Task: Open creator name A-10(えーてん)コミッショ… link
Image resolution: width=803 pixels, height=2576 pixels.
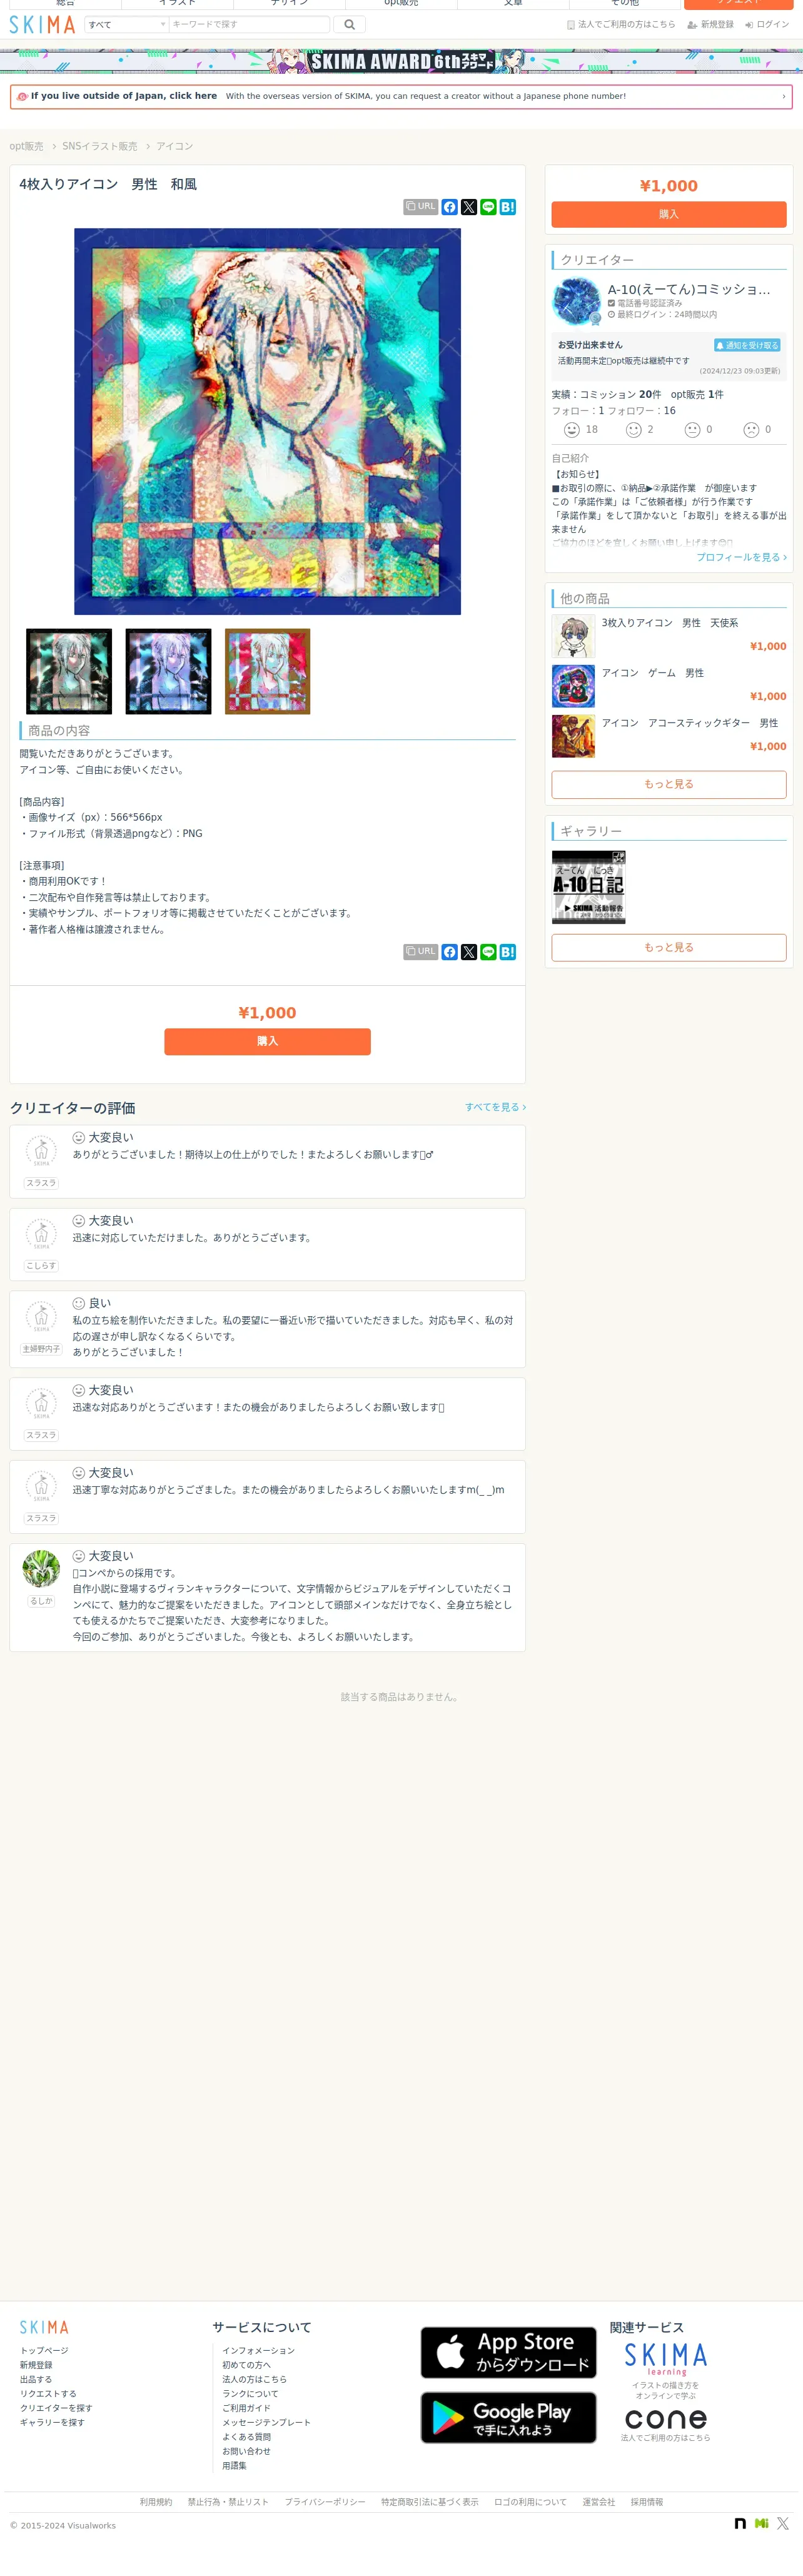Action: (x=689, y=289)
